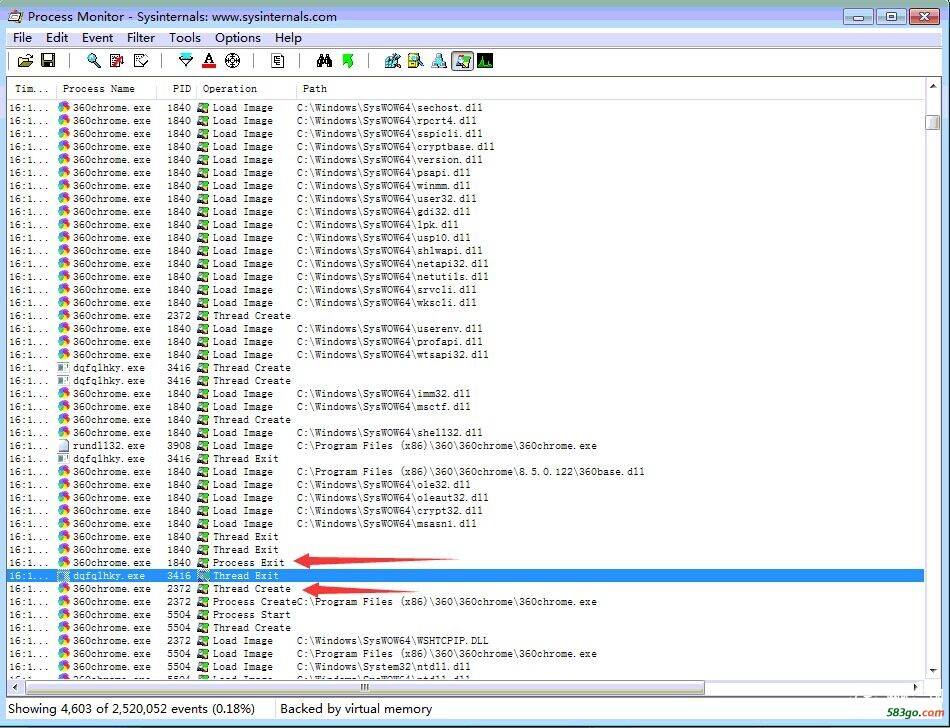The width and height of the screenshot is (950, 728).
Task: Click the Process Monitor title bar icon
Action: [x=16, y=16]
